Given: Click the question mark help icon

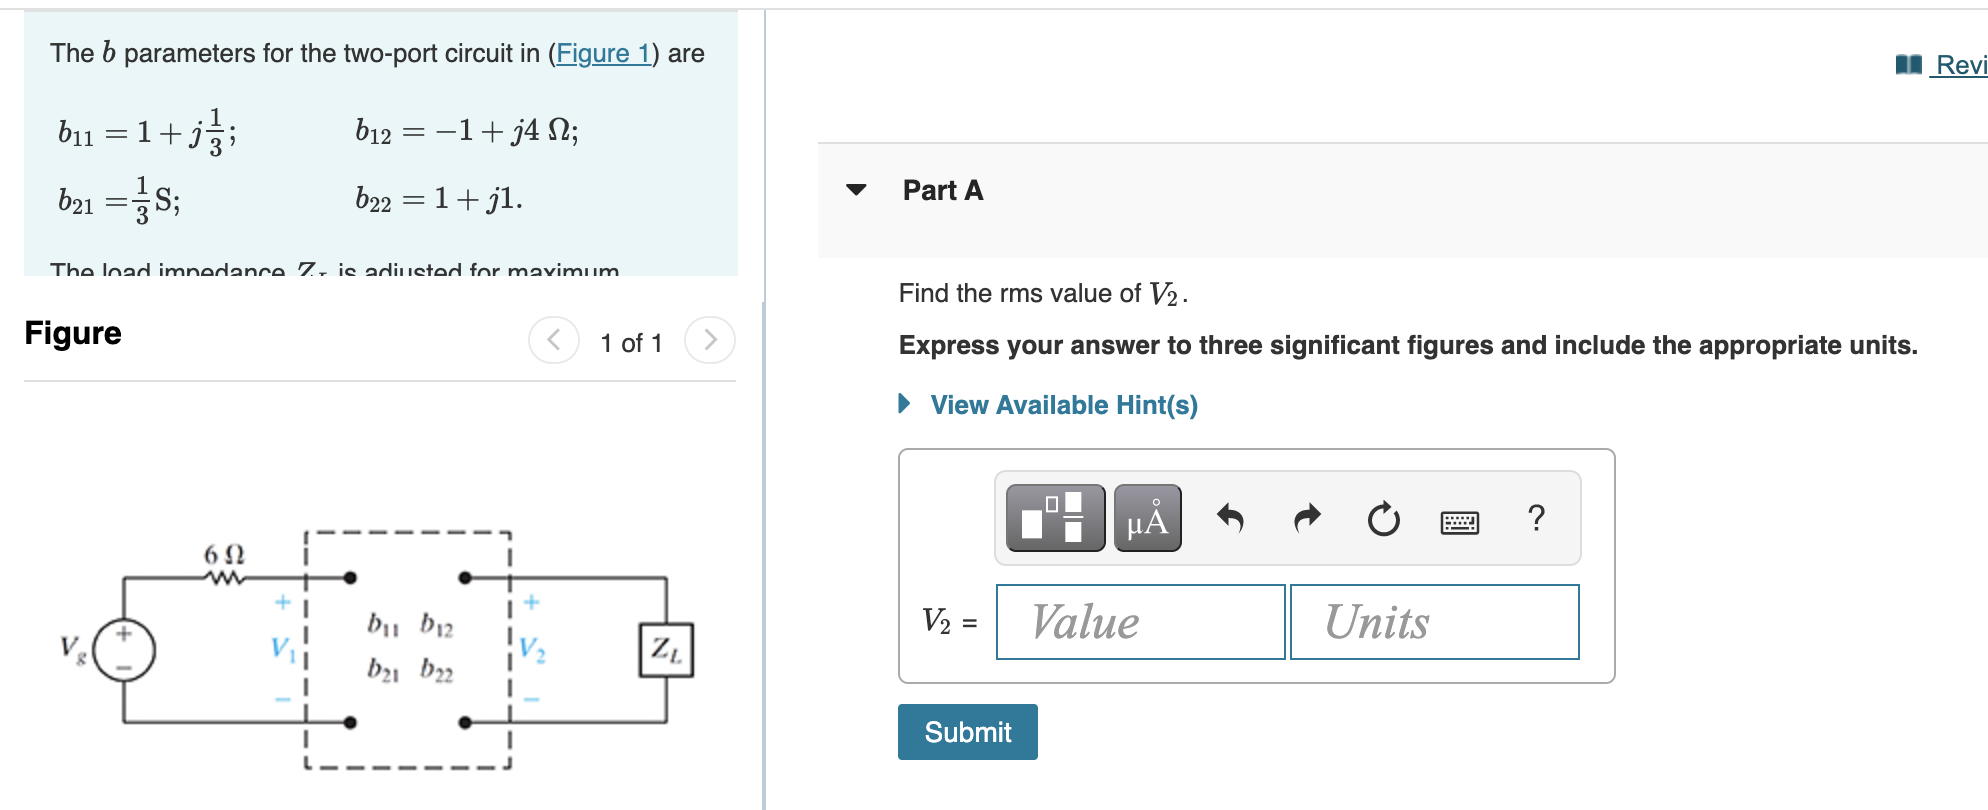Looking at the screenshot, I should click(1536, 518).
